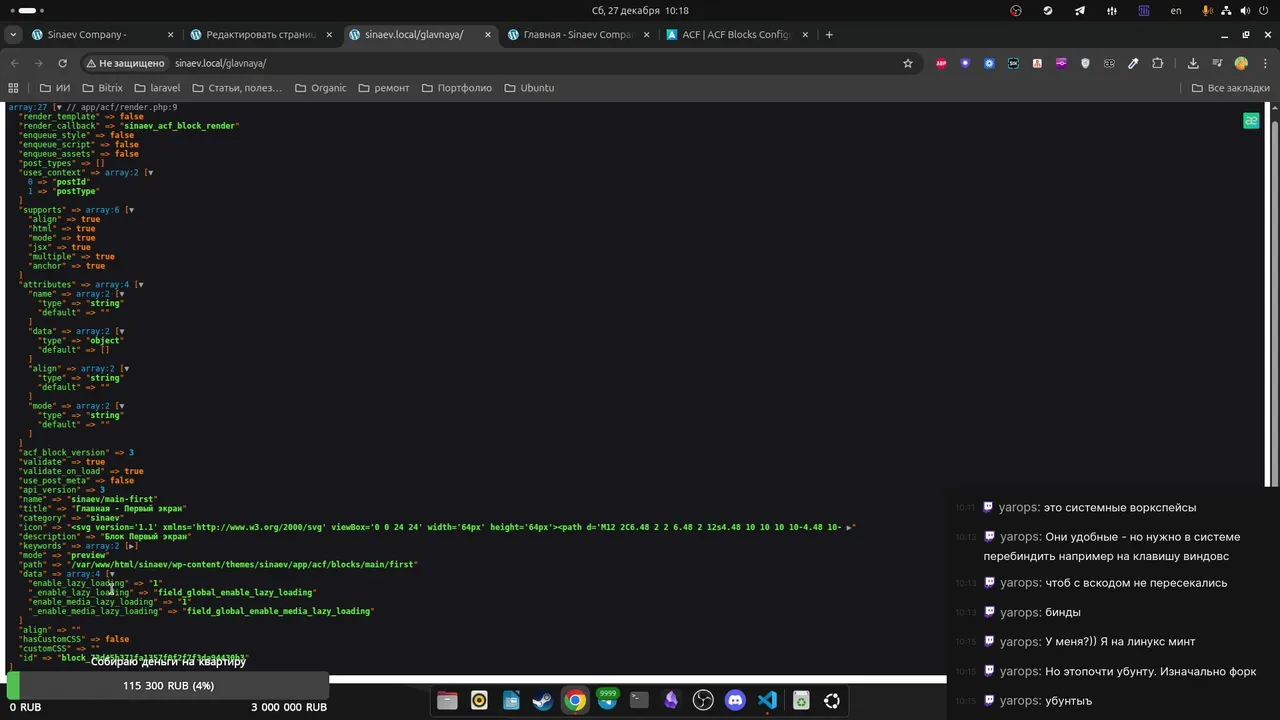1280x720 pixels.
Task: Open 'Все закладки' all bookmarks folder
Action: click(1230, 88)
